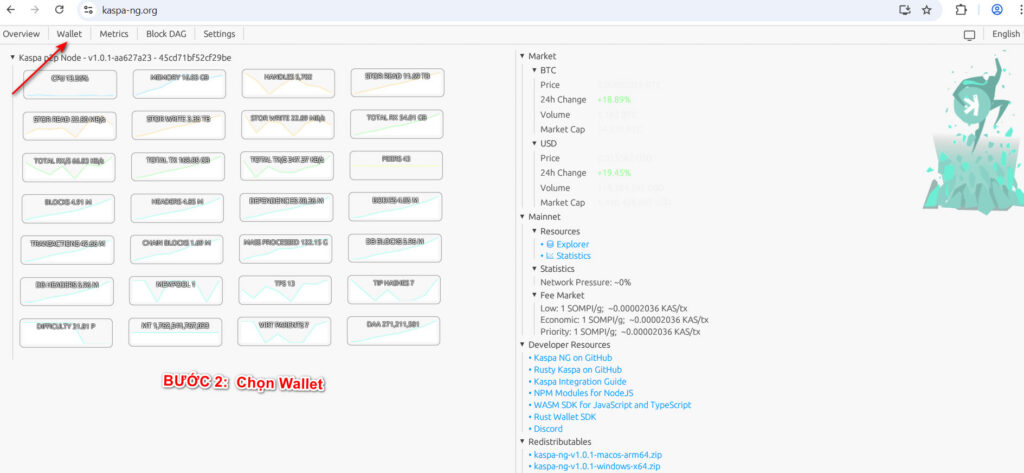This screenshot has height=473, width=1024.
Task: Click the back navigation arrow
Action: tap(10, 10)
